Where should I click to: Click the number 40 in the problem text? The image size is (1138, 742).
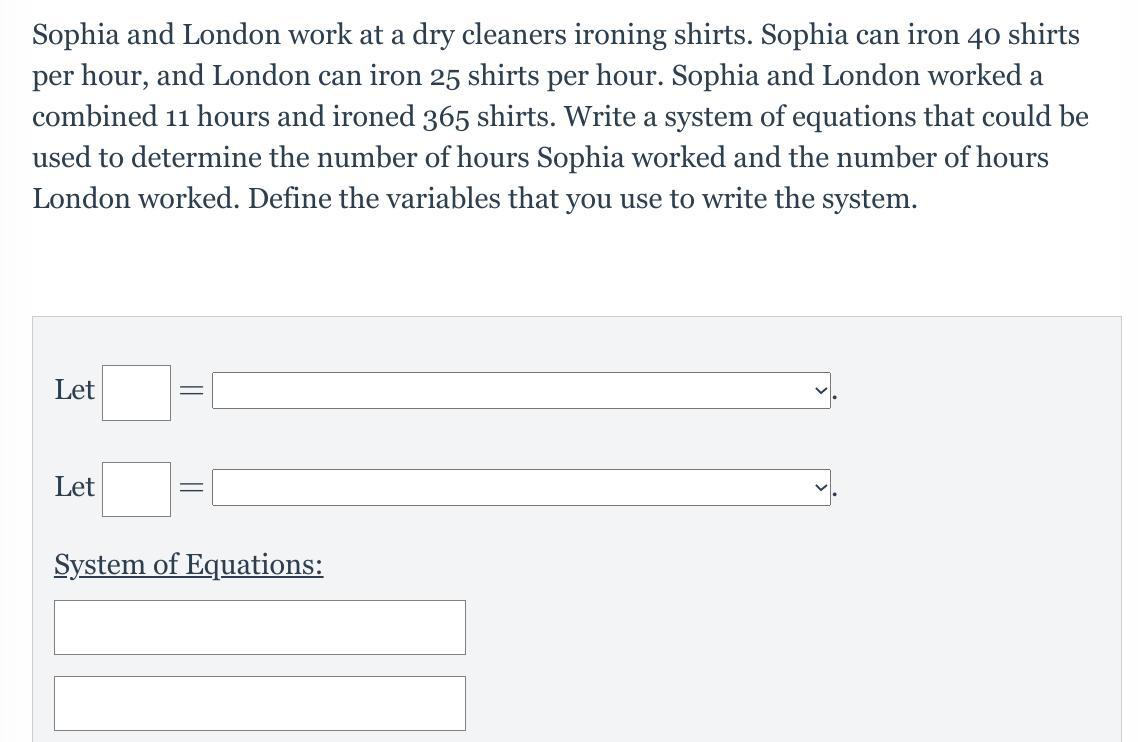click(x=983, y=36)
